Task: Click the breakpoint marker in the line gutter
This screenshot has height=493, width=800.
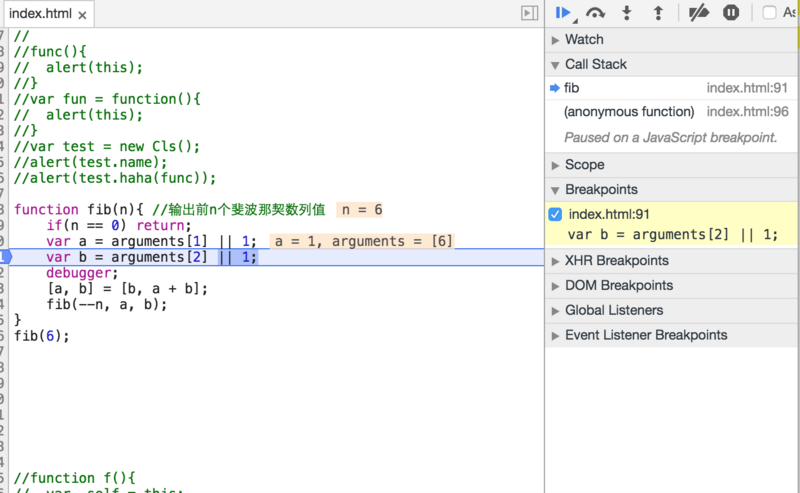Action: [x=5, y=257]
